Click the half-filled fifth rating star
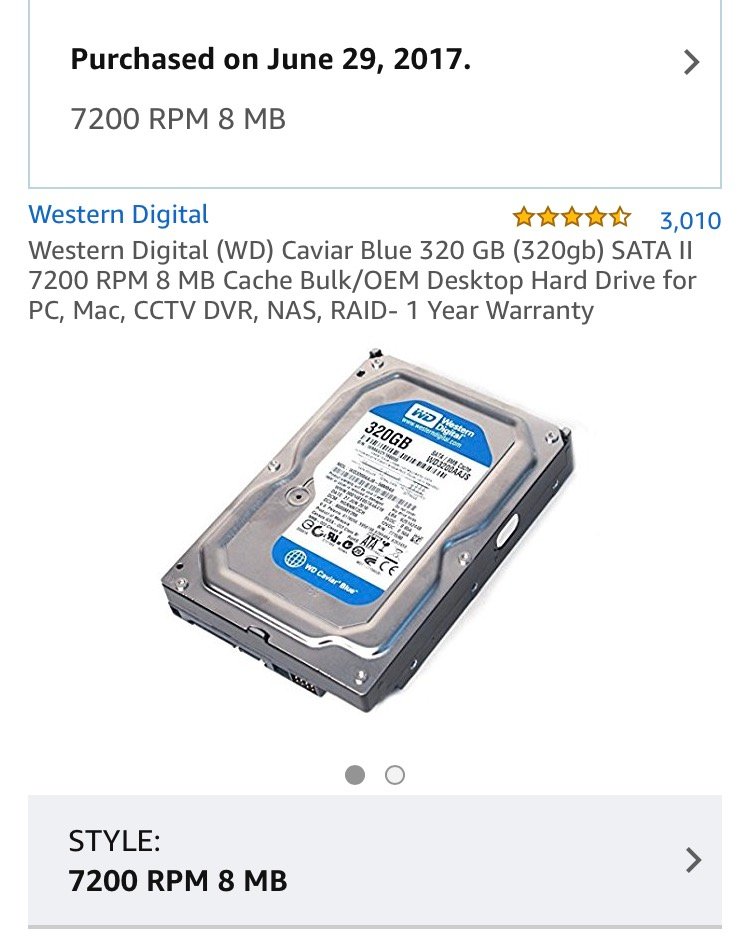 click(x=620, y=217)
